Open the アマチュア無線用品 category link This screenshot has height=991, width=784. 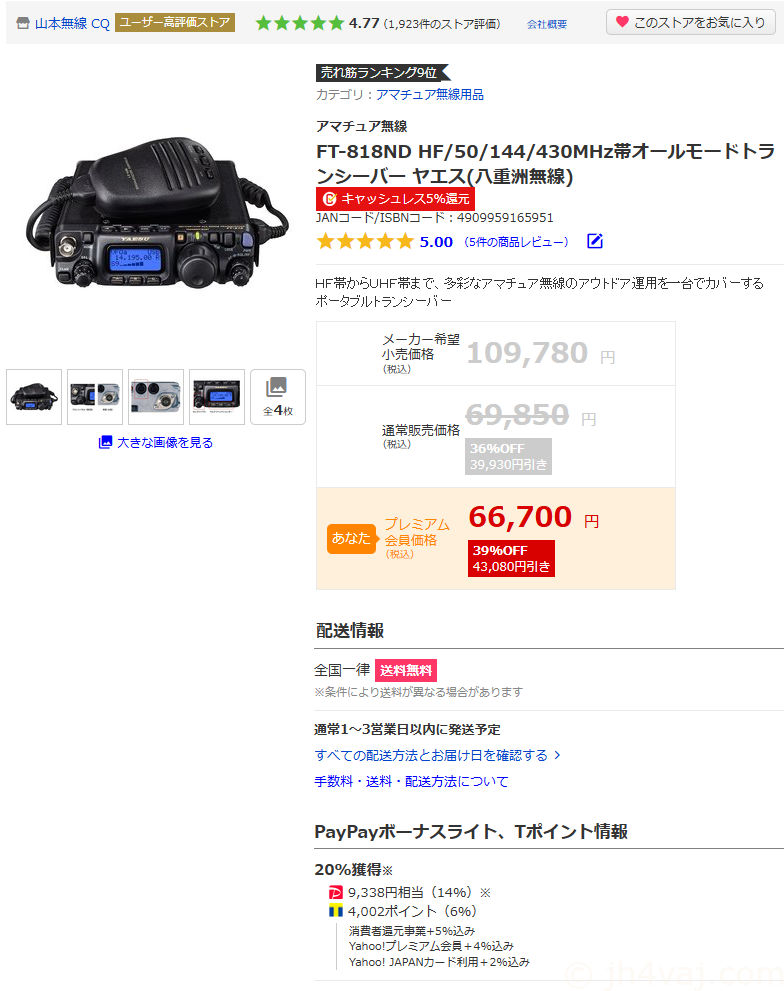pos(430,95)
